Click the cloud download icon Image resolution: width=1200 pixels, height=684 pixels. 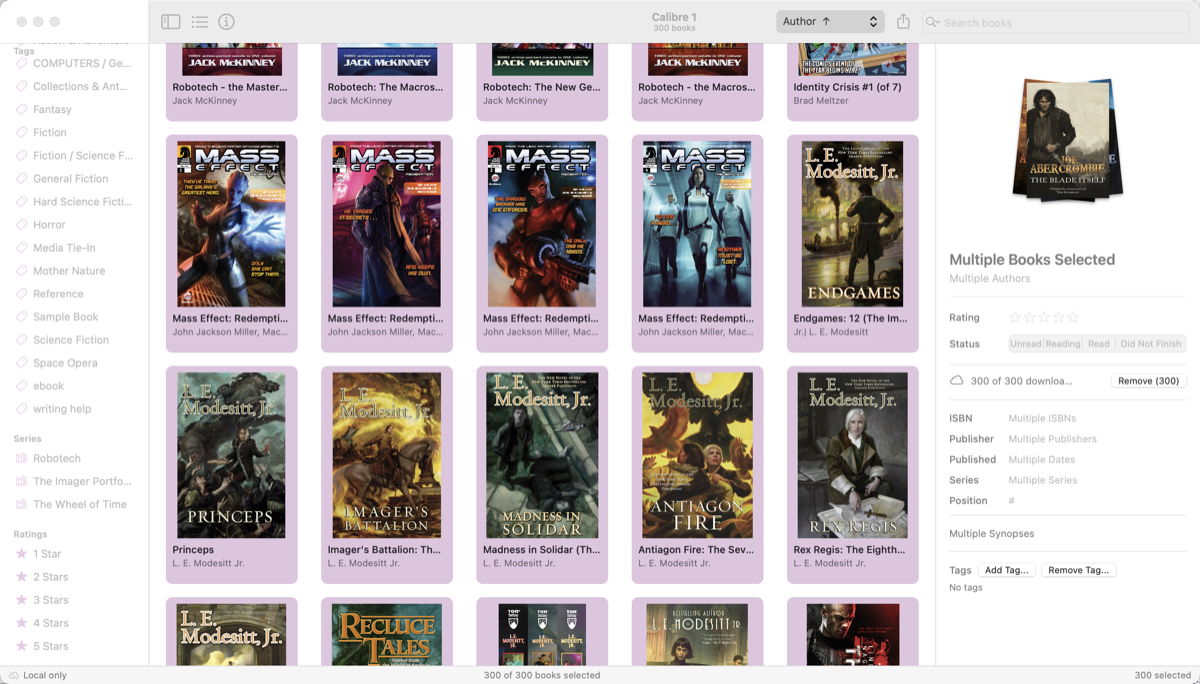tap(957, 380)
